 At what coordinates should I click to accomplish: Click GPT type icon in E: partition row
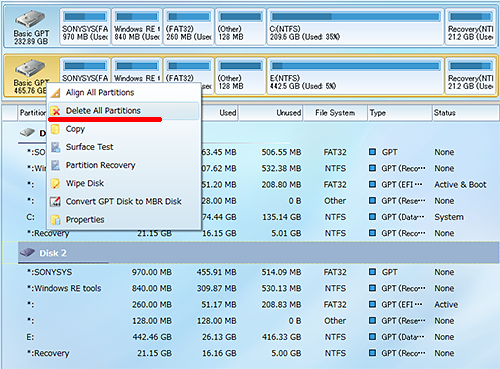(x=372, y=337)
